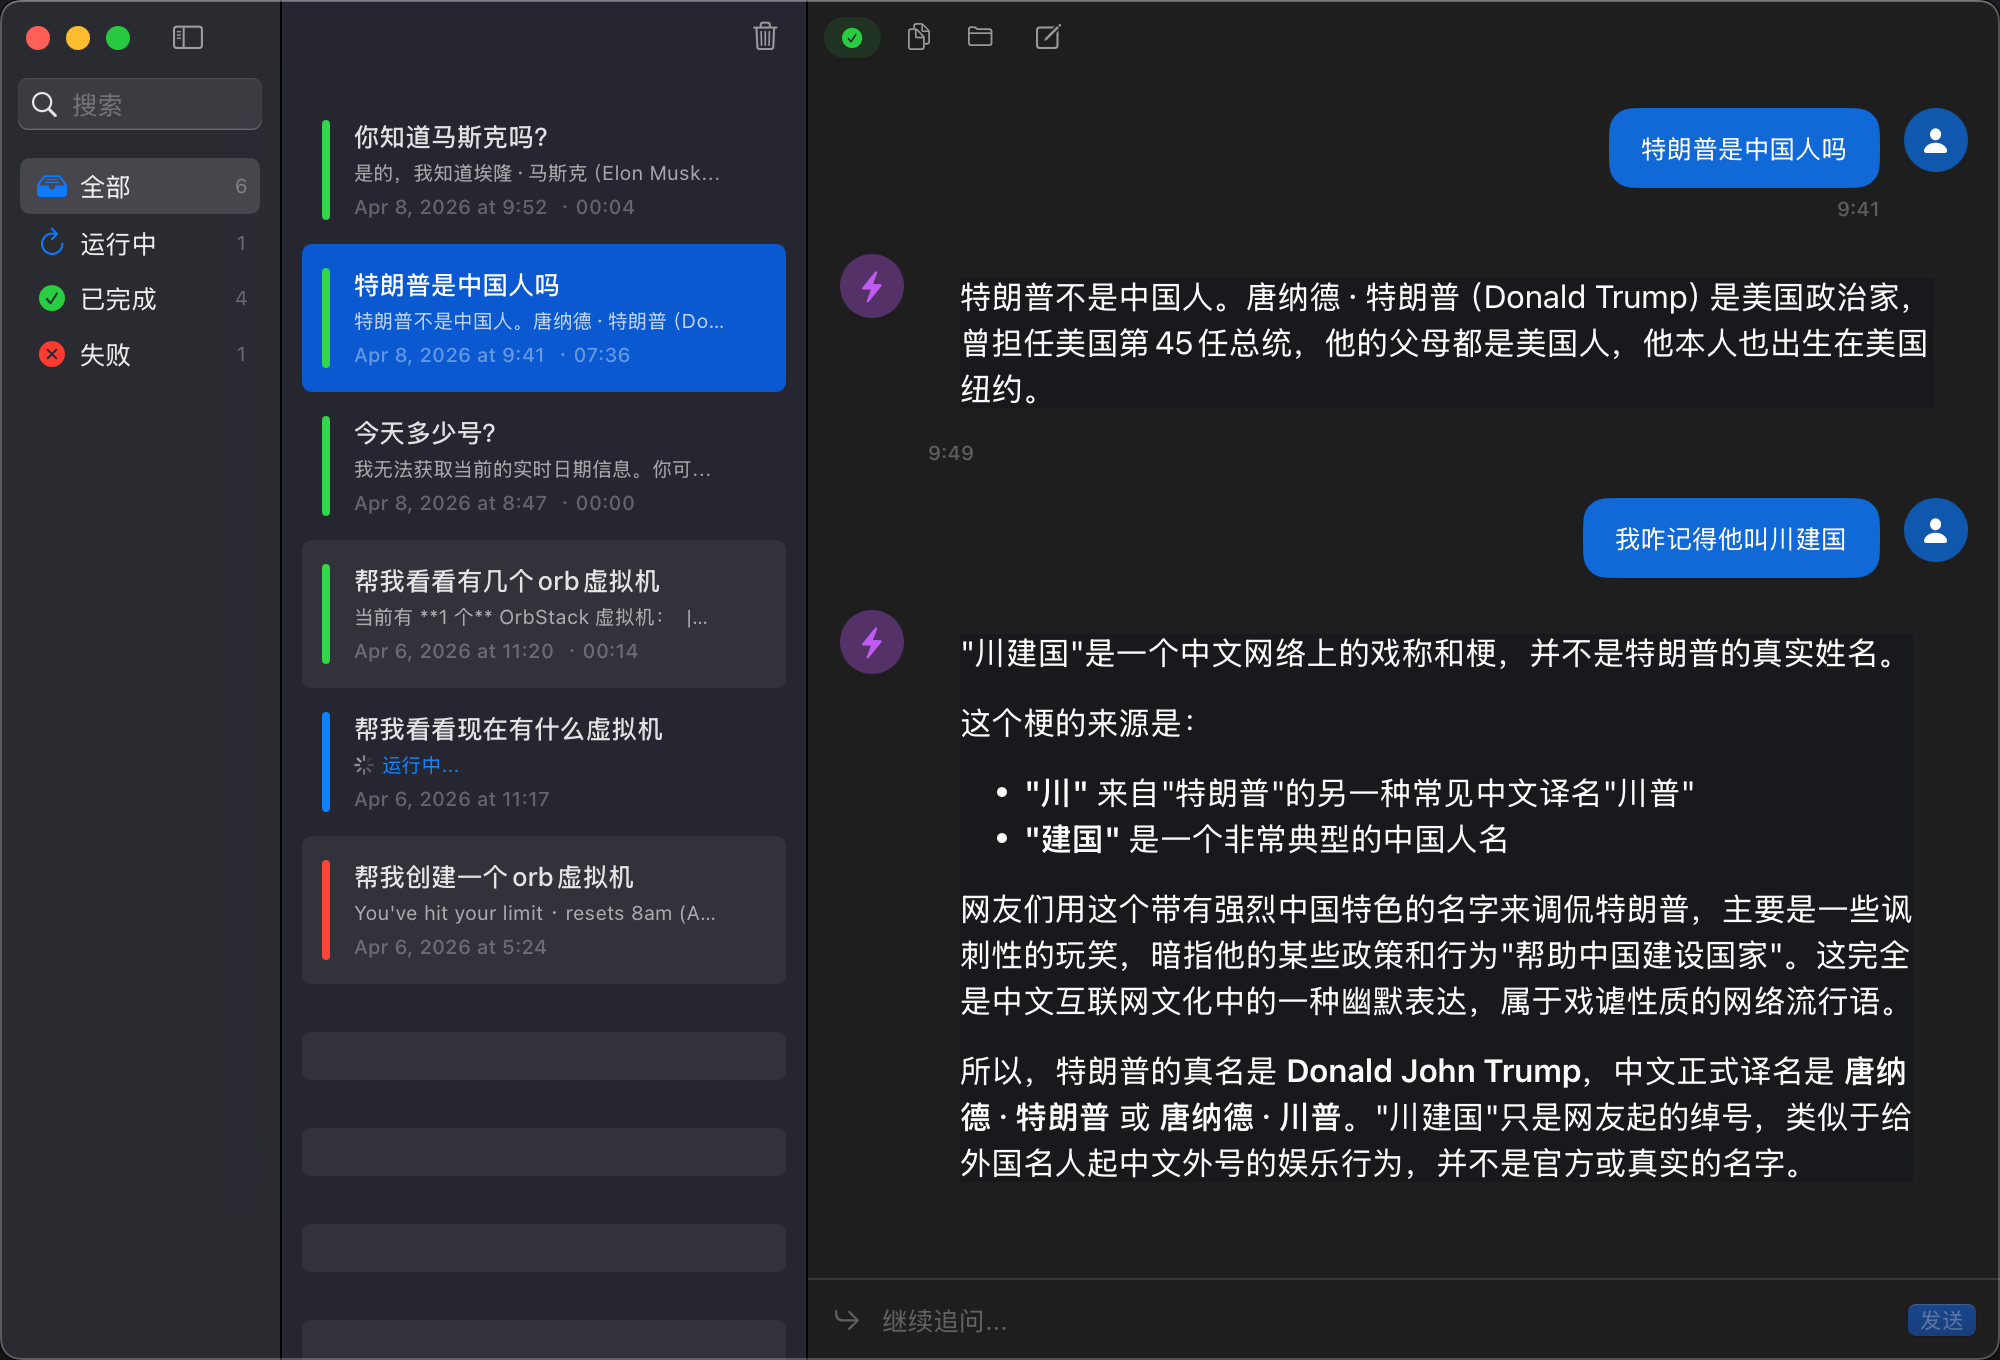This screenshot has width=2000, height=1360.
Task: Click the purple lightning AI avatar
Action: point(871,286)
